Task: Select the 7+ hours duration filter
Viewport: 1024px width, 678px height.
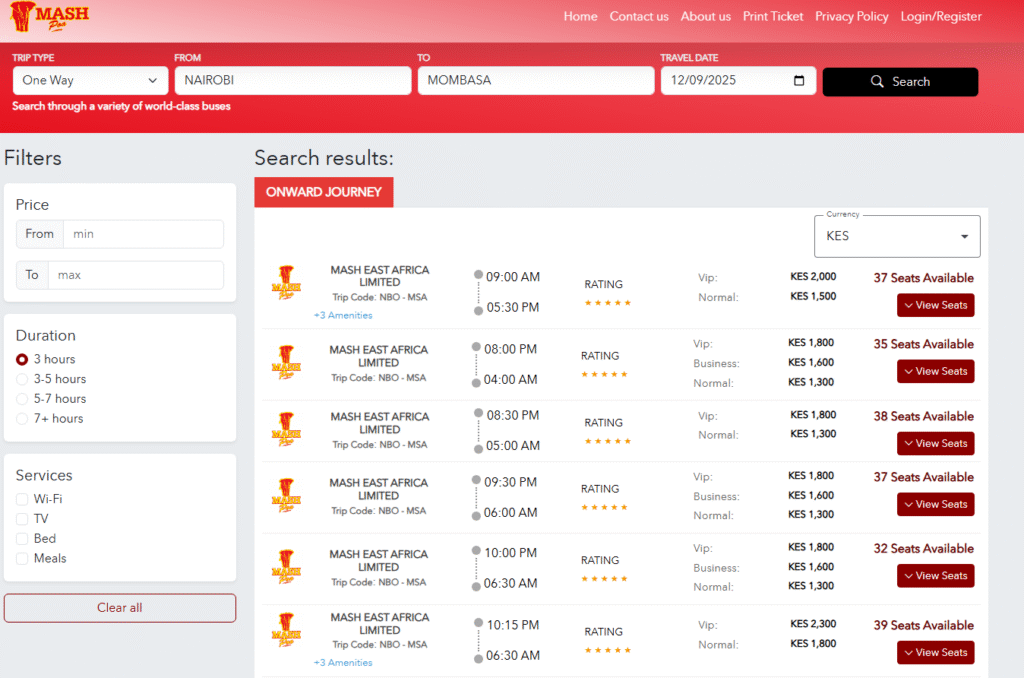Action: pyautogui.click(x=22, y=419)
